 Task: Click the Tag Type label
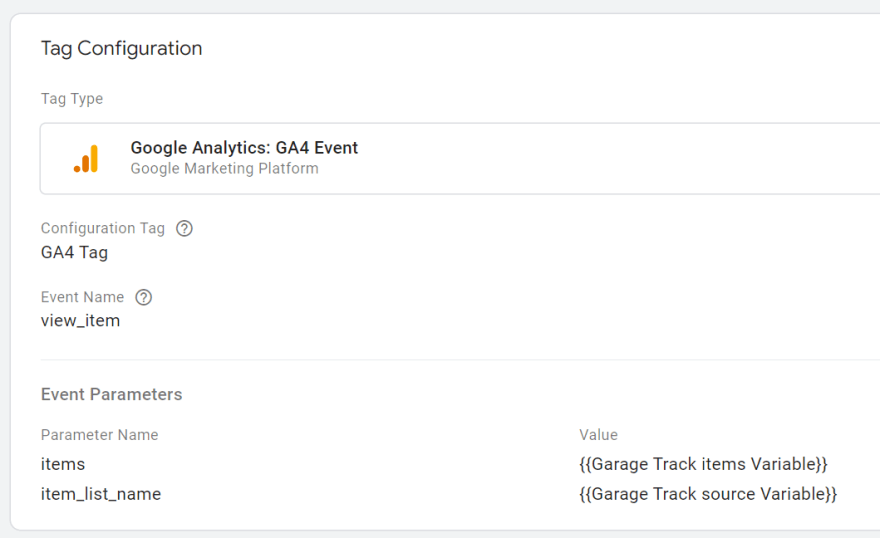click(x=72, y=99)
